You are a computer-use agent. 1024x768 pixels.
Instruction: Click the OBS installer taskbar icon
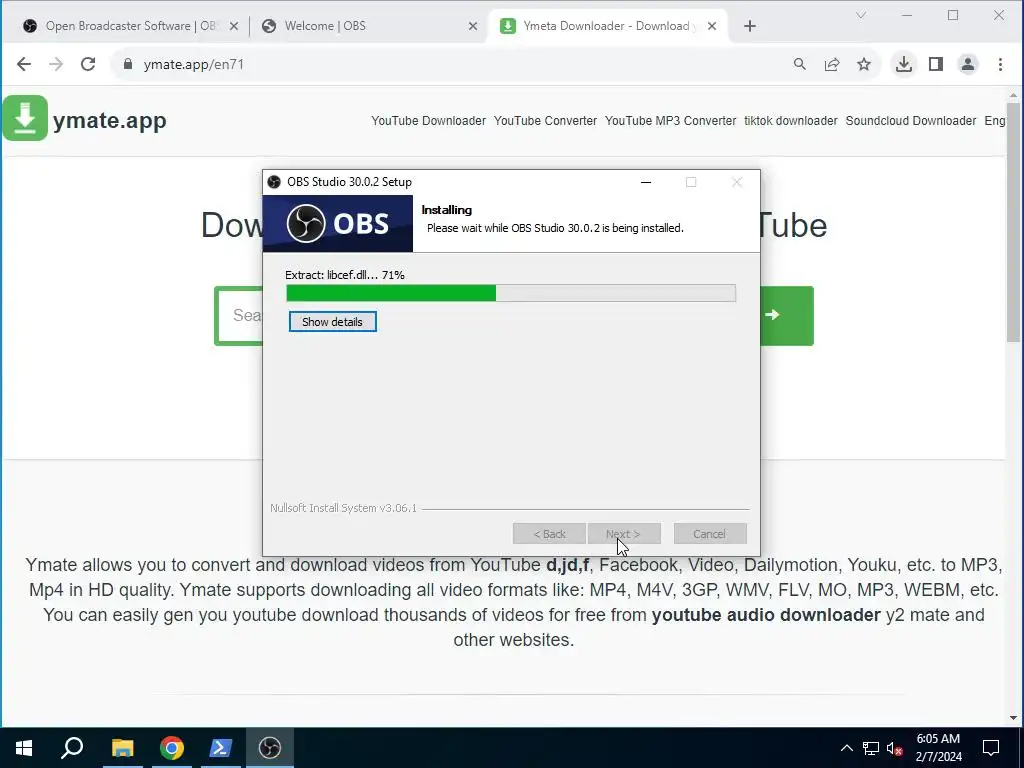coord(270,748)
